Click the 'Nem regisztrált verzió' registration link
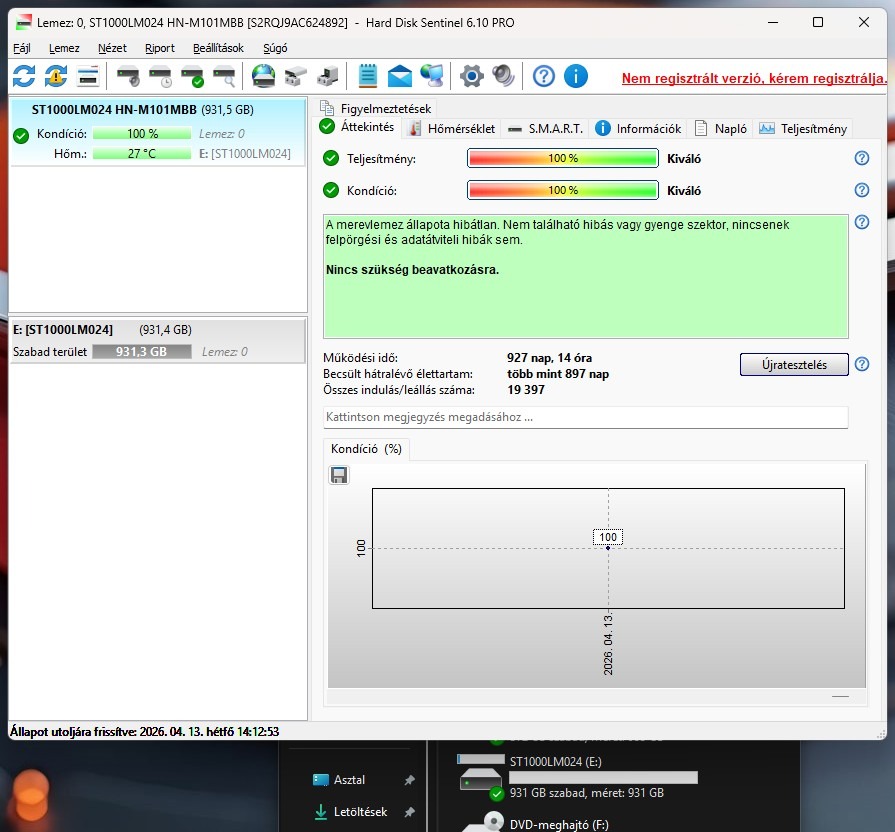This screenshot has width=895, height=832. 754,78
